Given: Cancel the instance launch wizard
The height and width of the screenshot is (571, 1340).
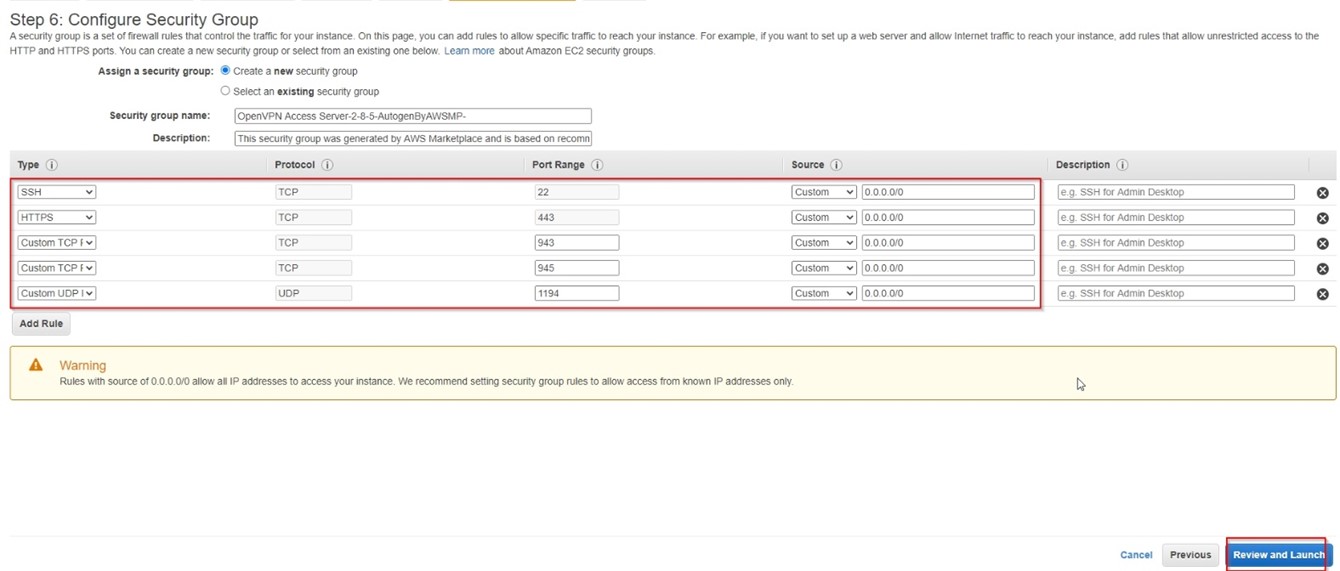Looking at the screenshot, I should coord(1136,555).
